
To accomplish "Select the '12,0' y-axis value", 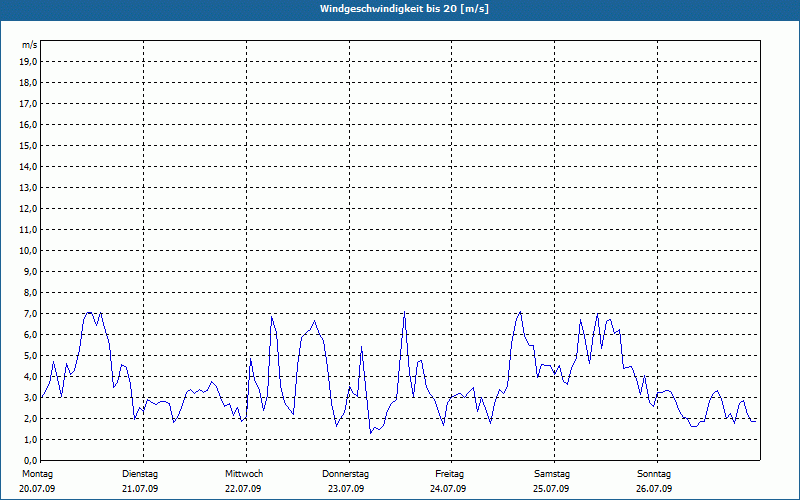I will tap(28, 209).
